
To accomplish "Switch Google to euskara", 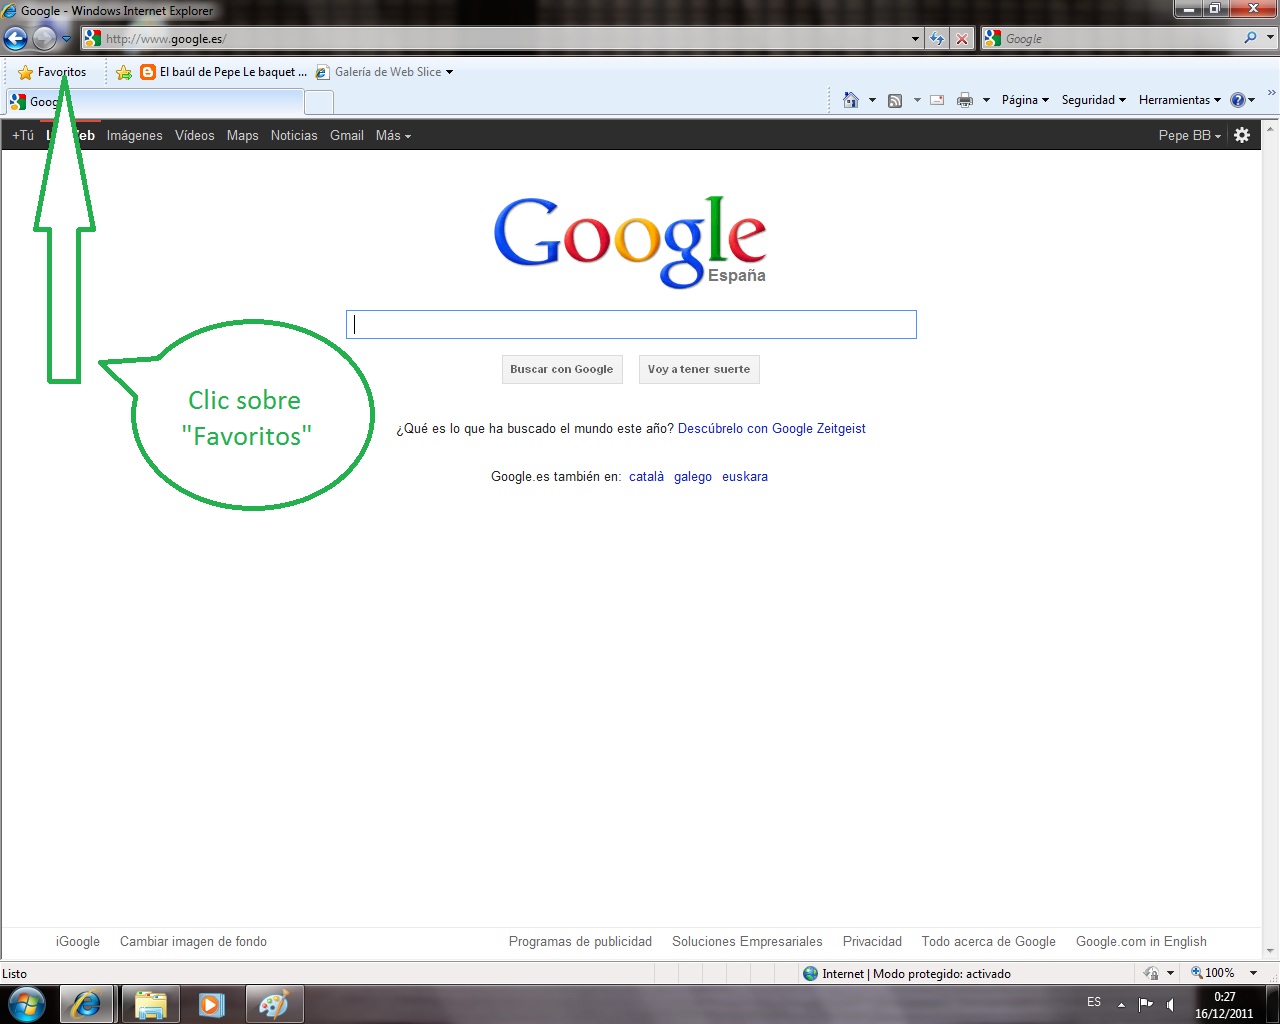I will coord(745,477).
